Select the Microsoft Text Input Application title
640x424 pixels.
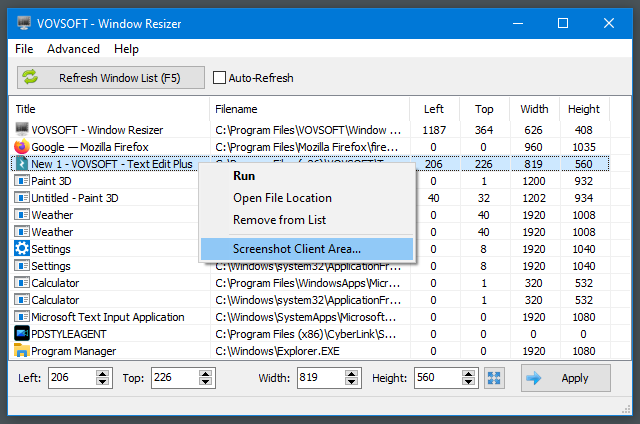pos(108,317)
